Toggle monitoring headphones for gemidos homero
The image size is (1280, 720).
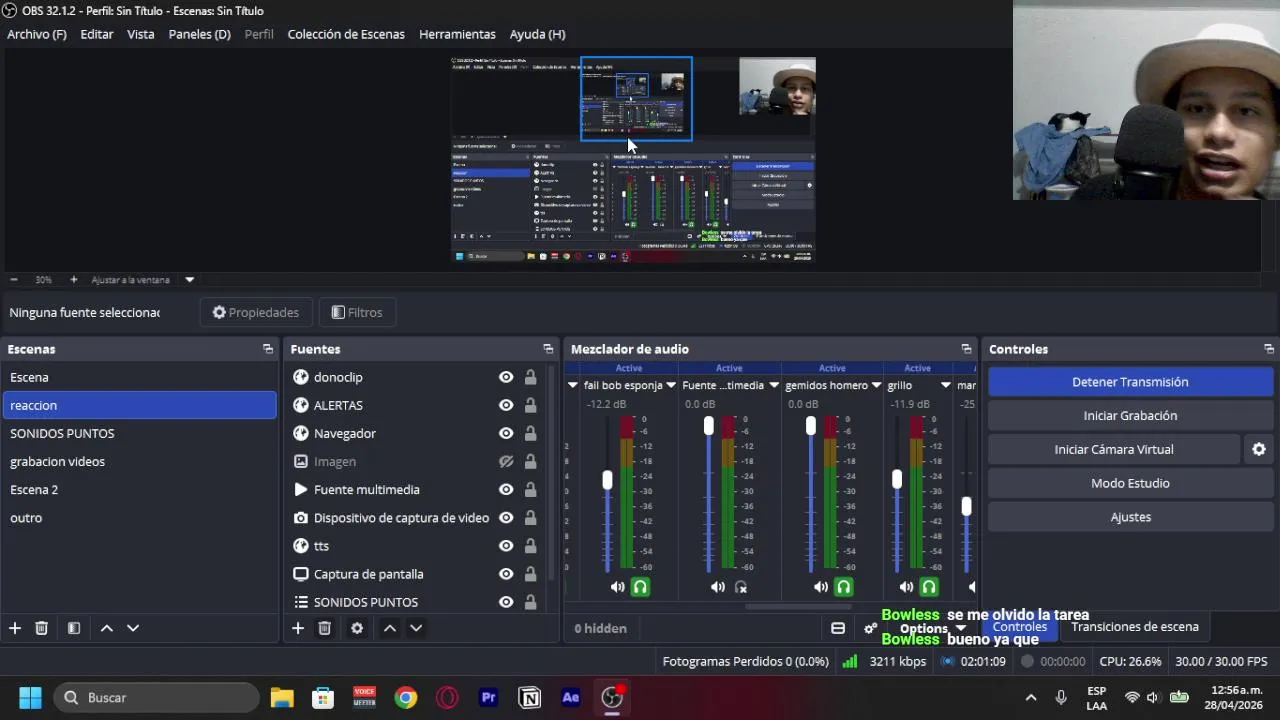tap(844, 587)
